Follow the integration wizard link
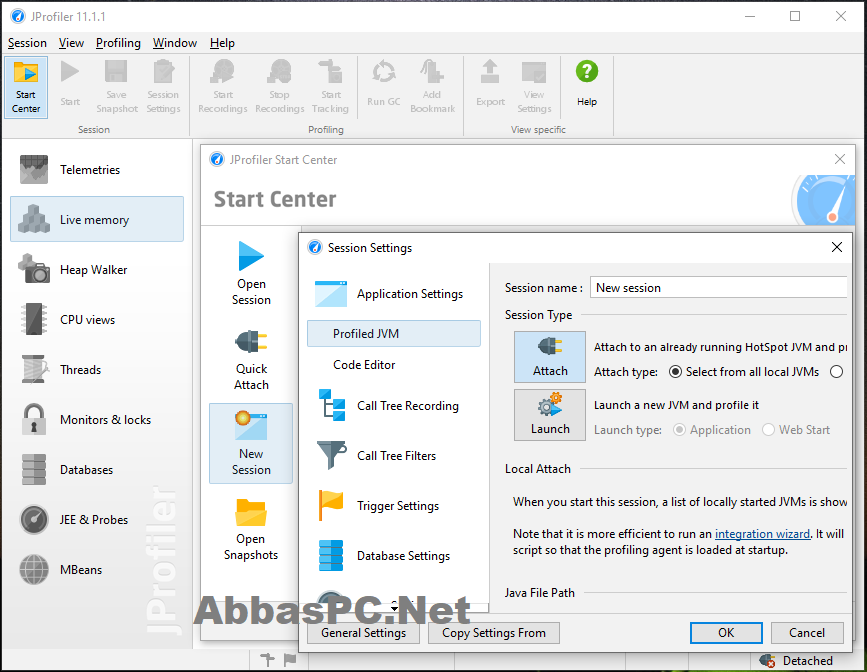Viewport: 867px width, 672px height. pos(762,534)
